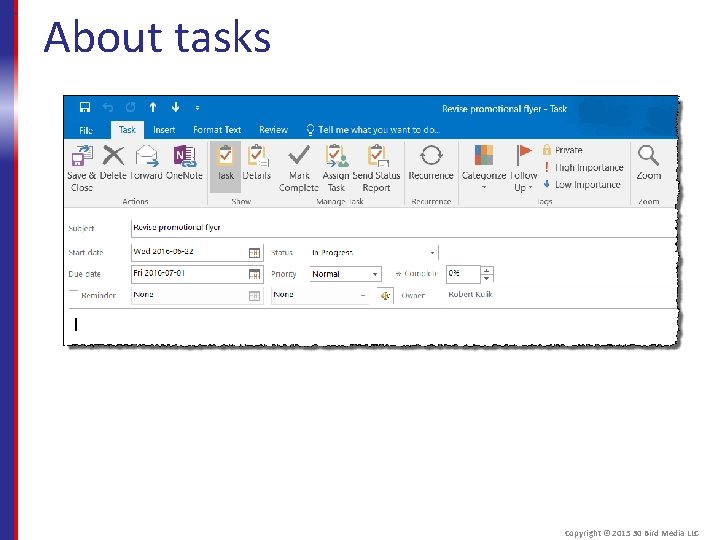
Task: Open Customize Quick Access Toolbar dropdown
Action: [197, 108]
